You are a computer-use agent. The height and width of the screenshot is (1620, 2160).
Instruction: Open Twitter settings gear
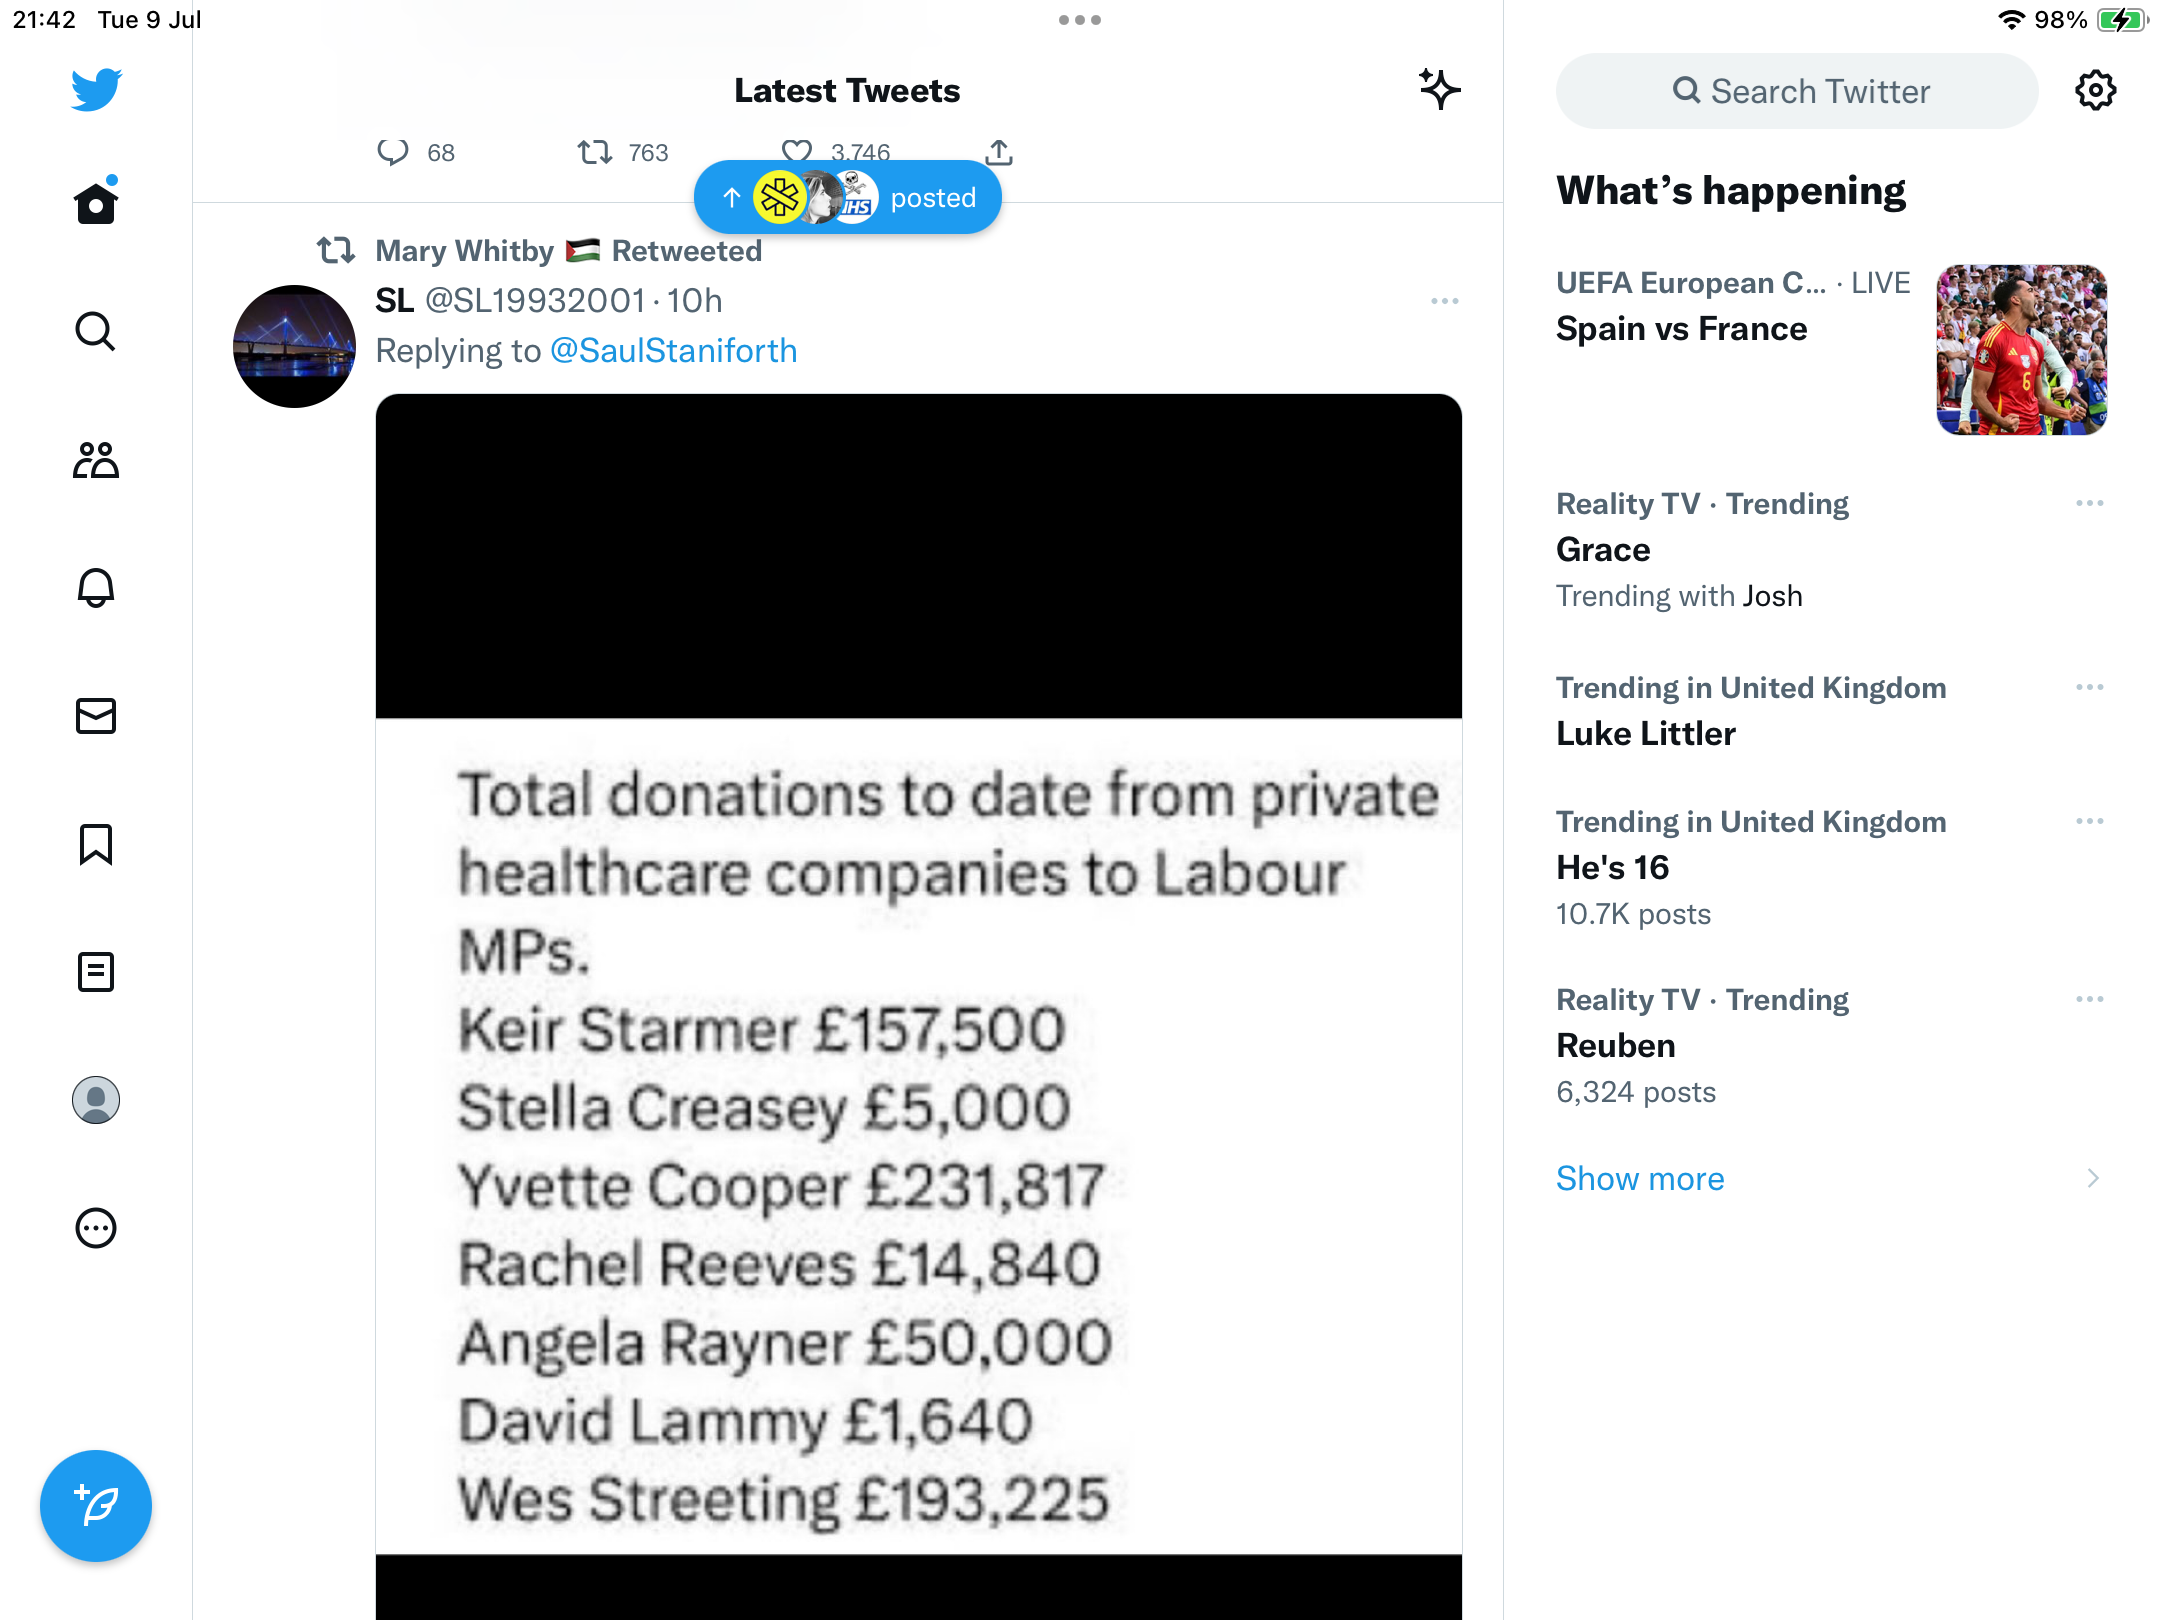[2095, 91]
